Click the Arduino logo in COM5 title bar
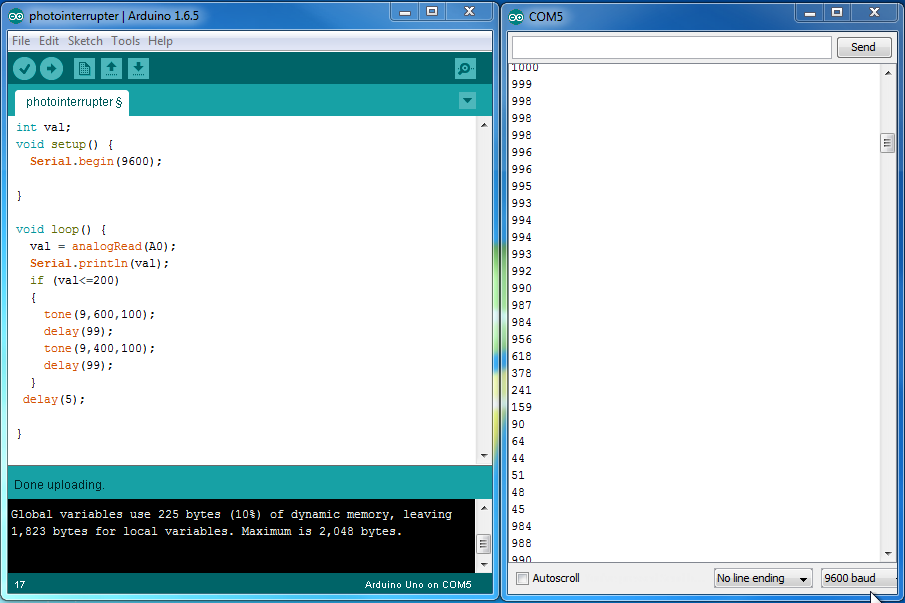 516,17
